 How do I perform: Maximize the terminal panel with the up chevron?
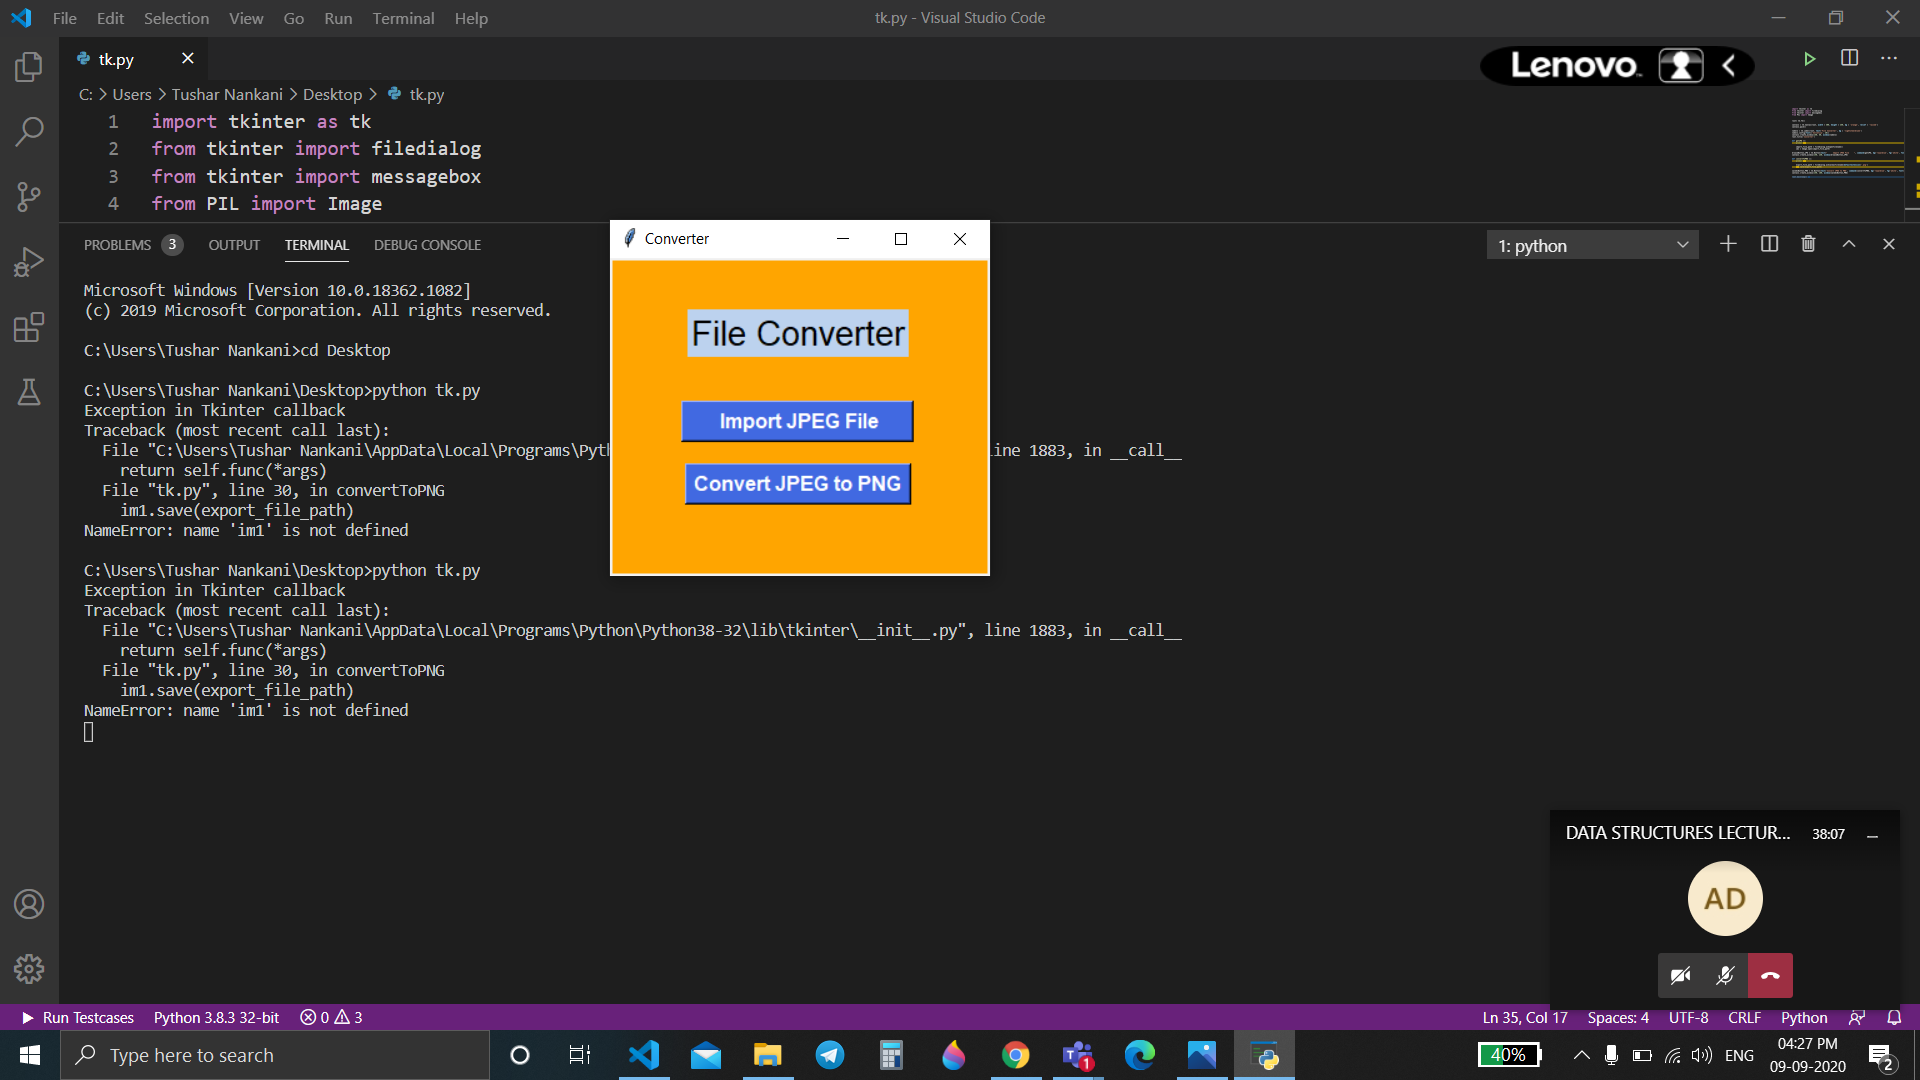[1849, 244]
